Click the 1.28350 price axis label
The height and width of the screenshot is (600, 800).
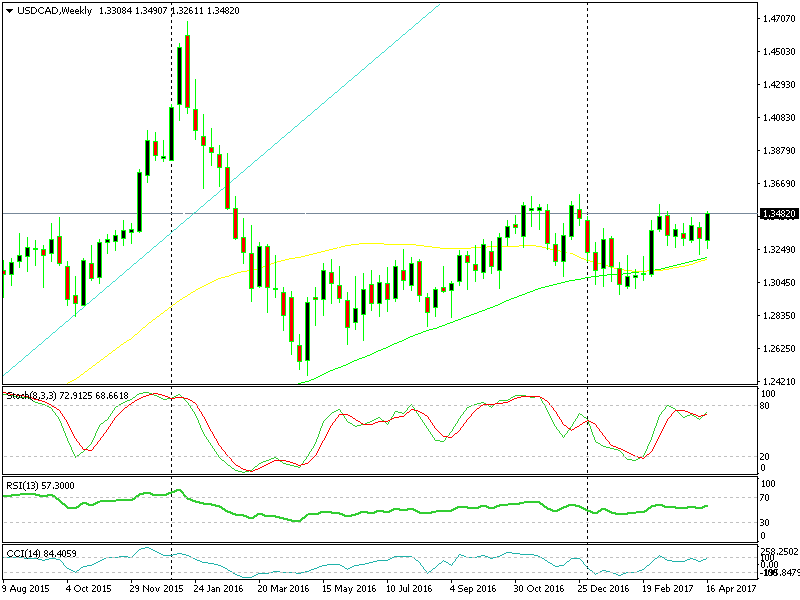click(779, 316)
